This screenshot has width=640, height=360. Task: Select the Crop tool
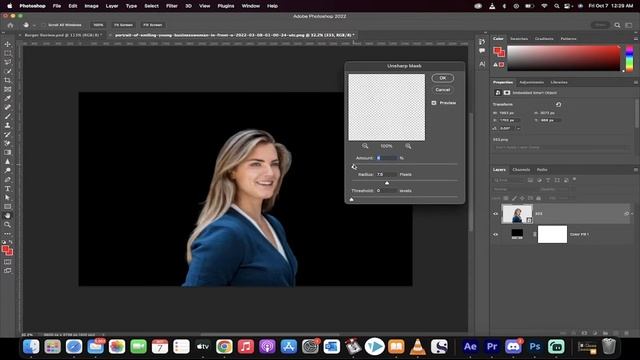(7, 80)
